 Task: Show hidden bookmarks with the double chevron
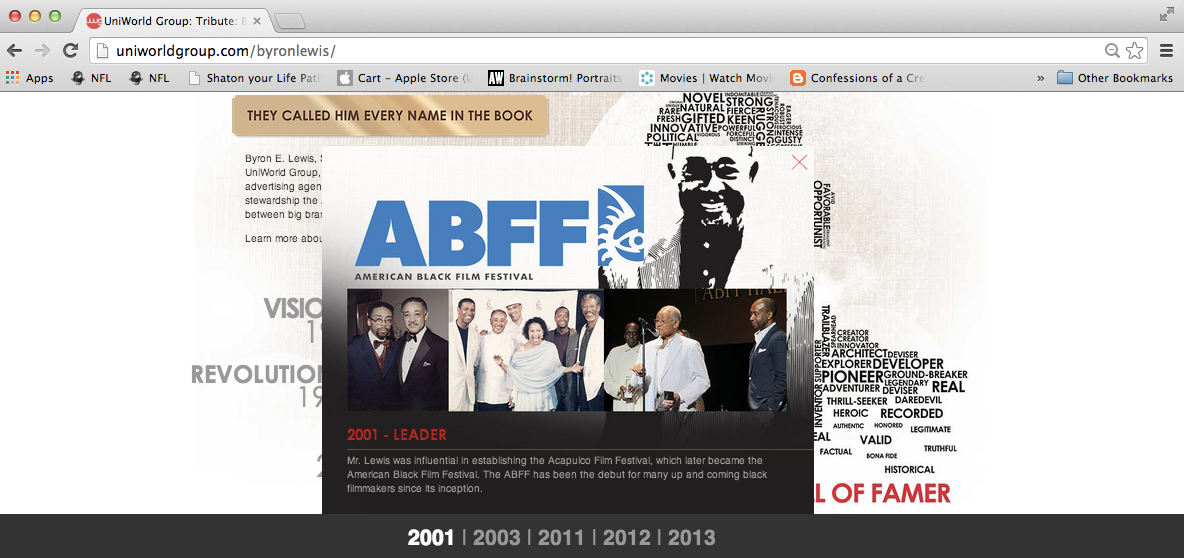click(1041, 78)
